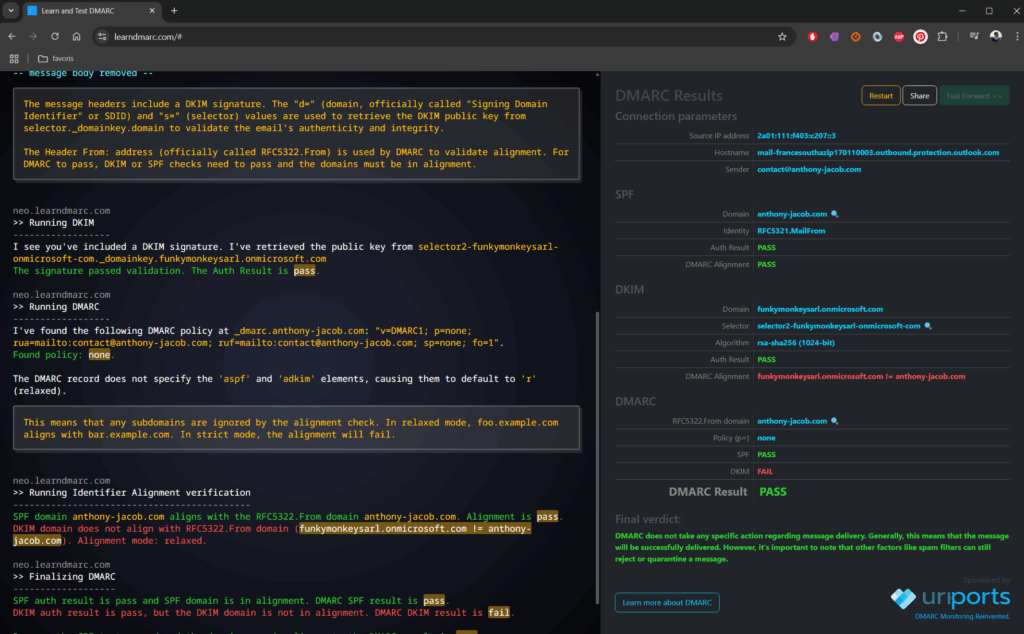Click the DMARC Result PASS text

[x=773, y=492]
